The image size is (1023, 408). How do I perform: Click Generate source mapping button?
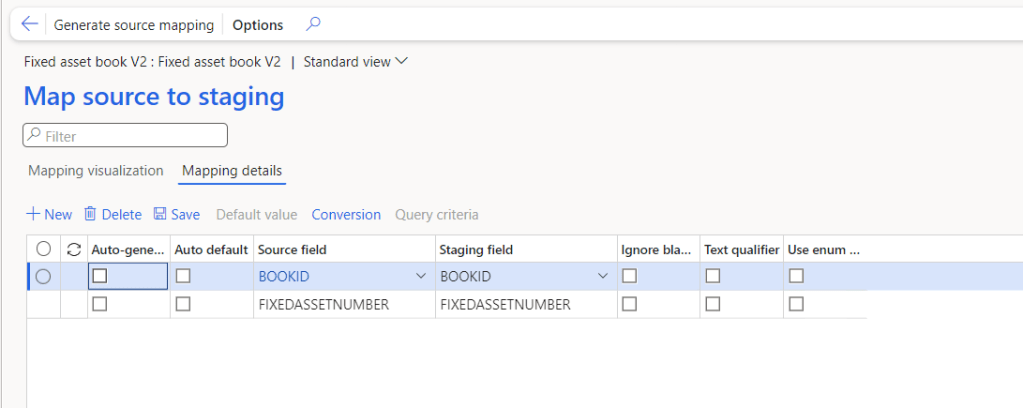133,25
